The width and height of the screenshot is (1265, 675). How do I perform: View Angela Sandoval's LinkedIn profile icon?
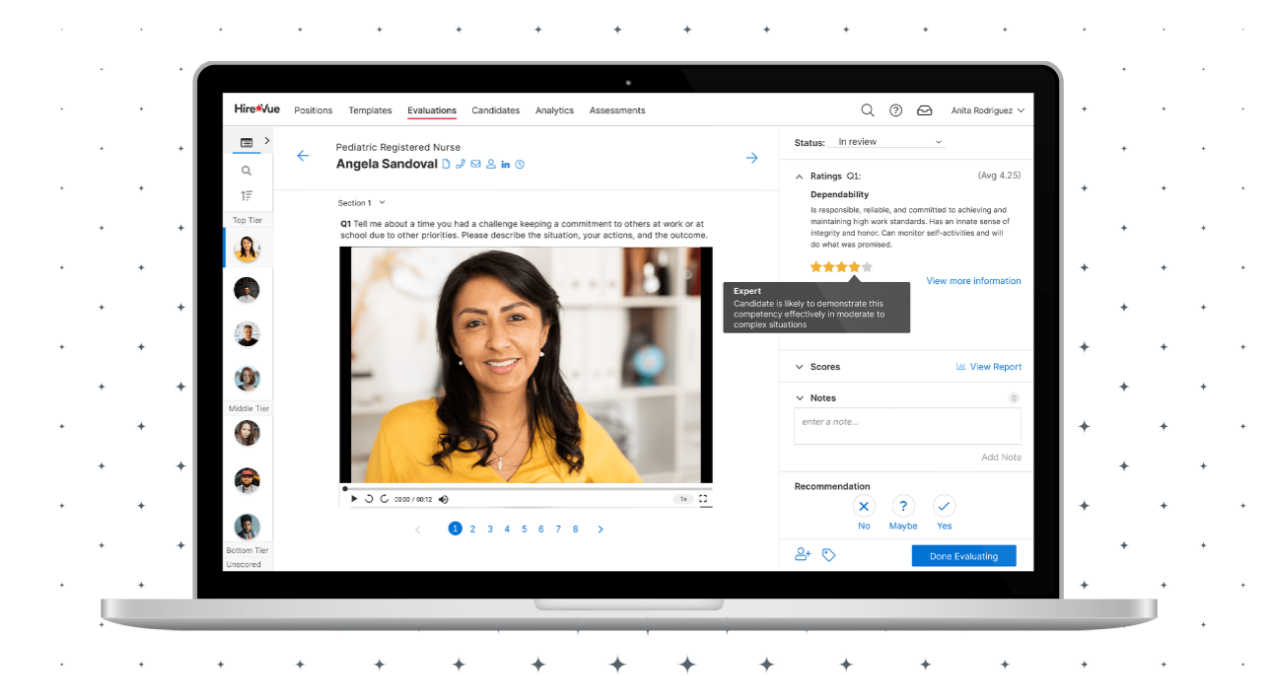505,164
